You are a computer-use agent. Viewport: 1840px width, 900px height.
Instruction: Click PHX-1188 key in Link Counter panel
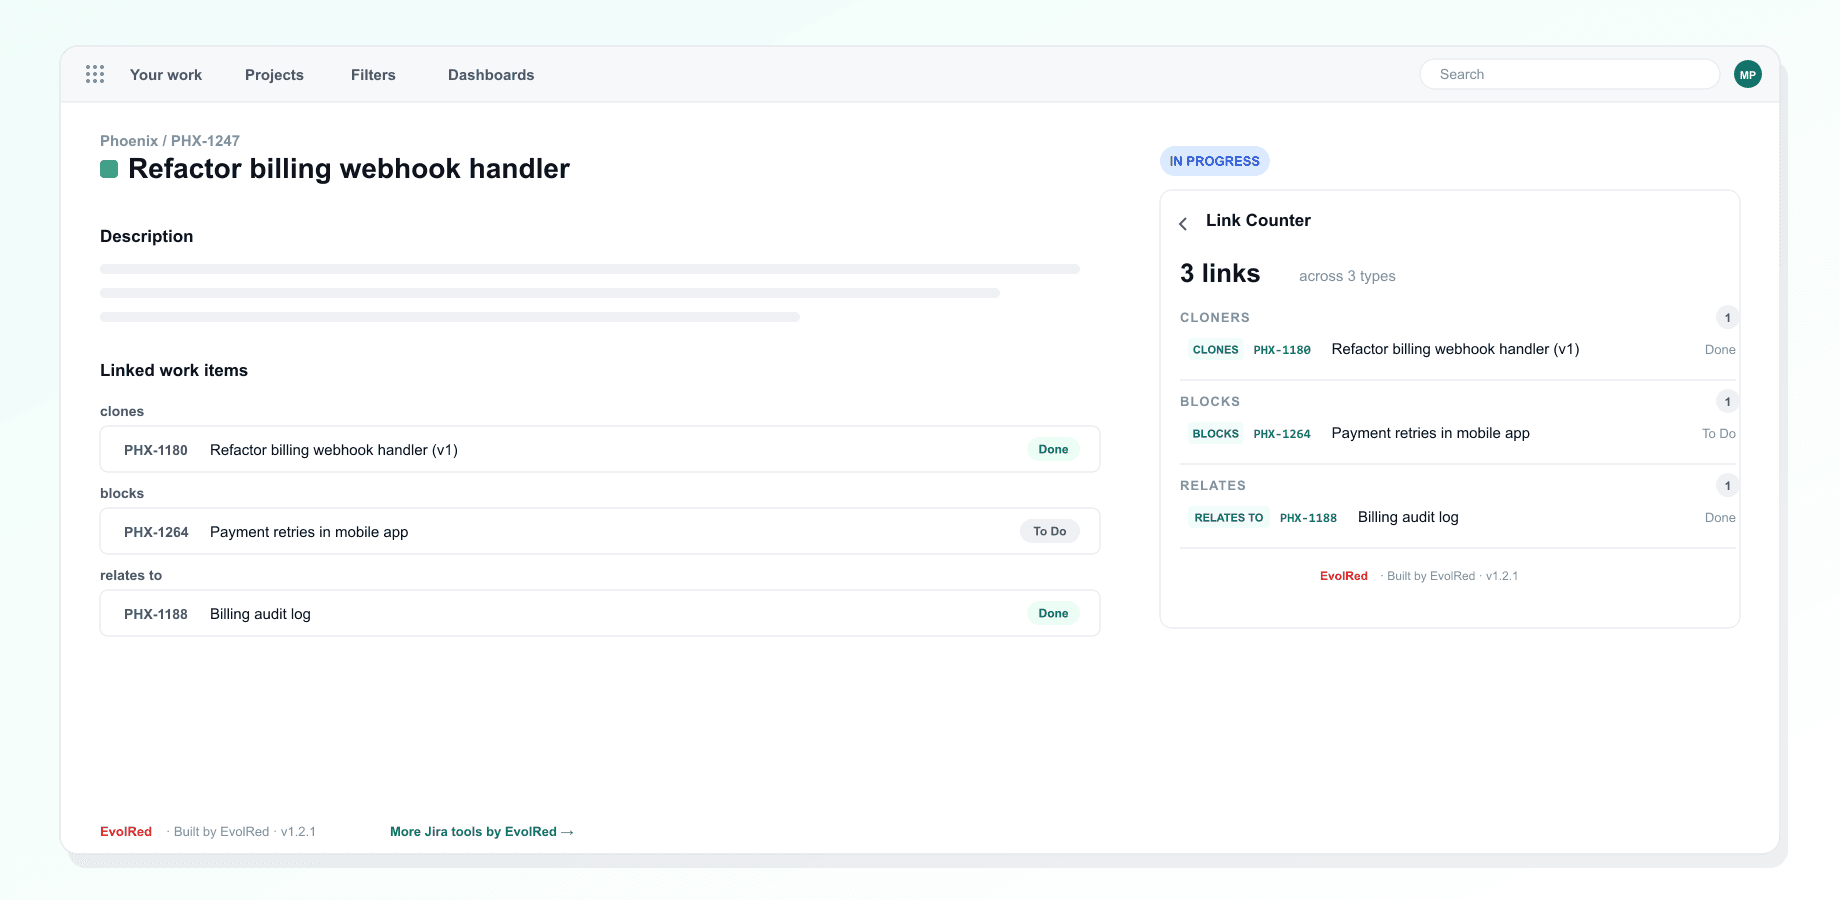point(1308,518)
